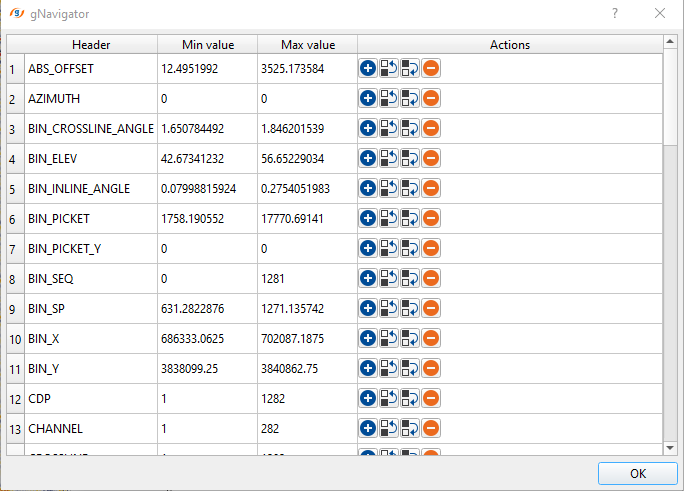Remove the AZIMUTH row with orange minus
This screenshot has width=684, height=491.
pos(431,98)
